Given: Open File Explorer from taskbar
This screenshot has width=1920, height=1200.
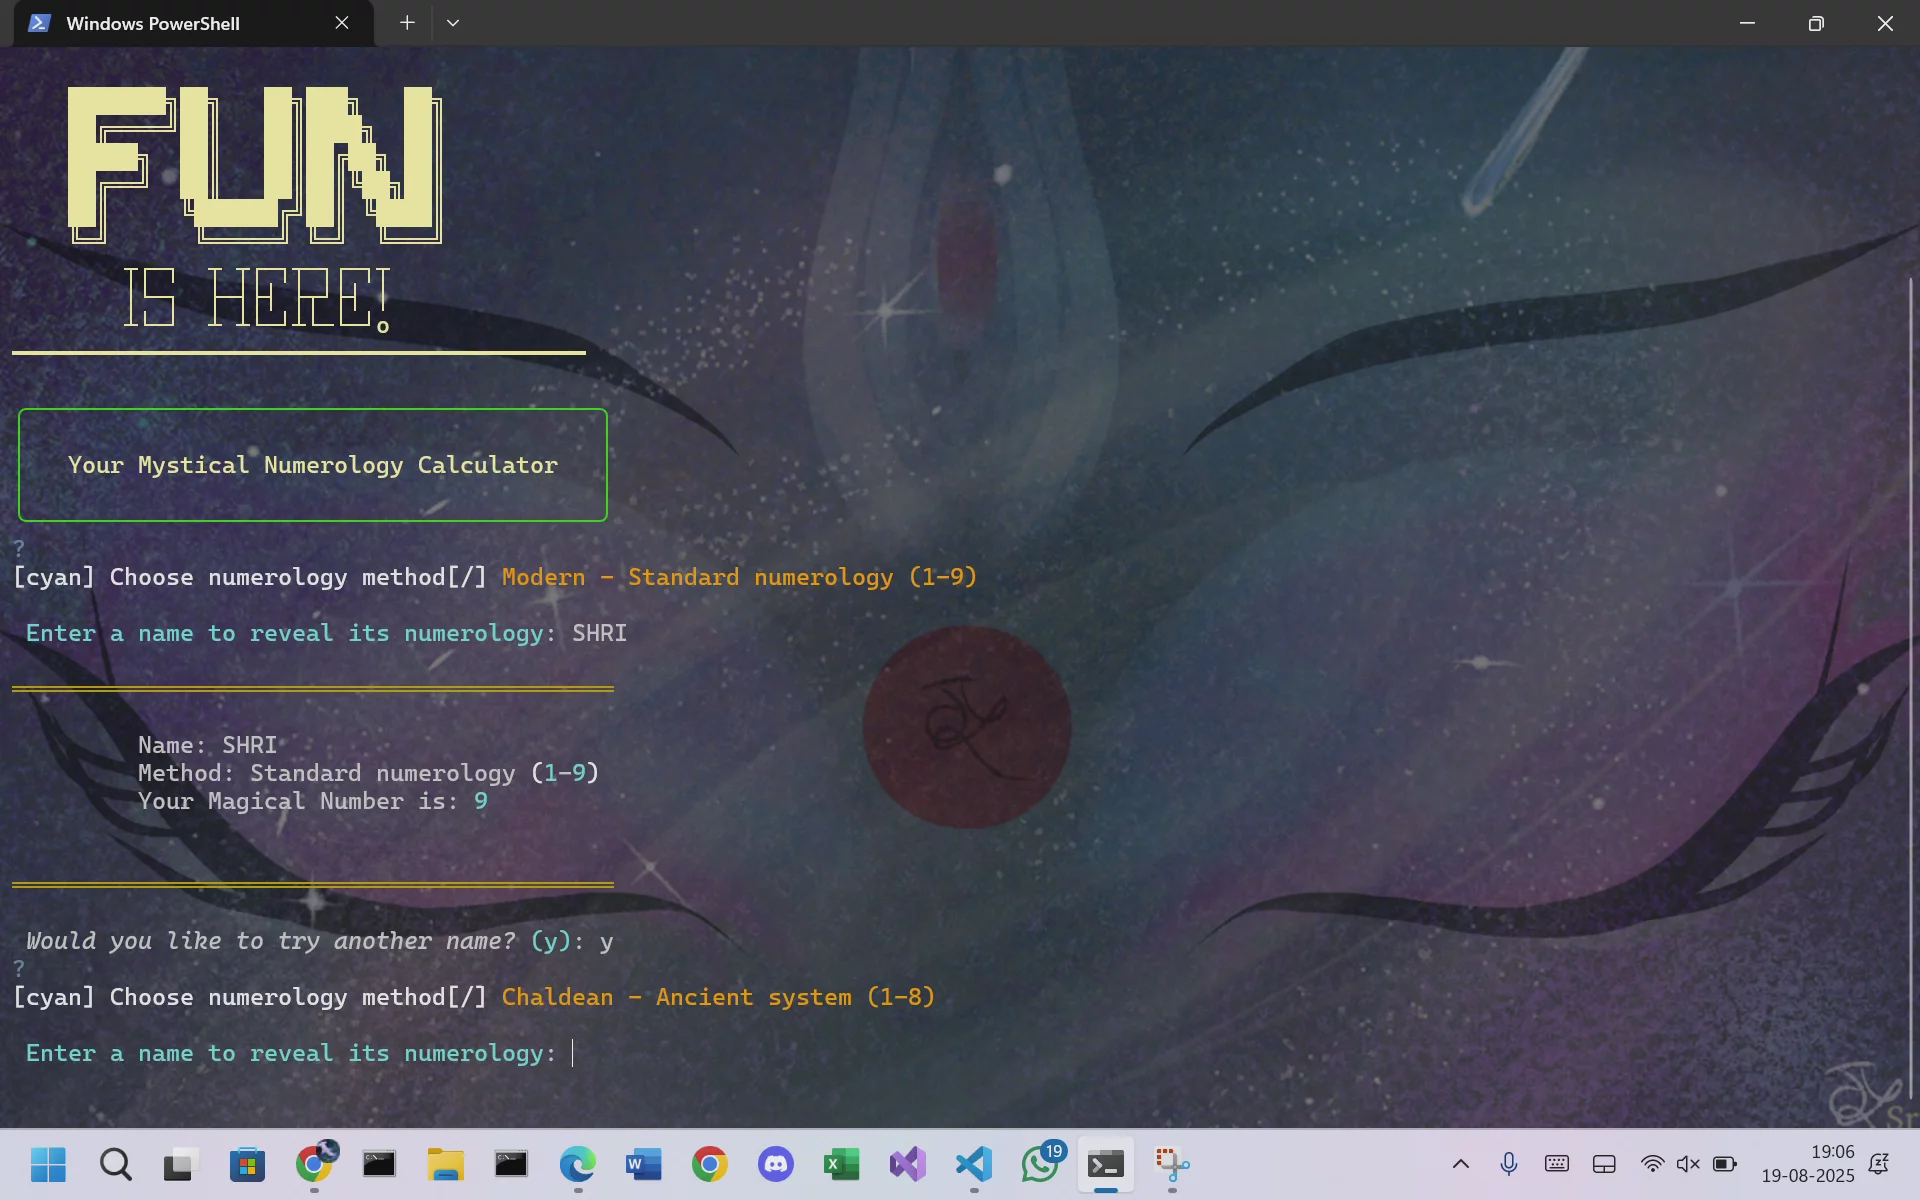Looking at the screenshot, I should 445,1164.
